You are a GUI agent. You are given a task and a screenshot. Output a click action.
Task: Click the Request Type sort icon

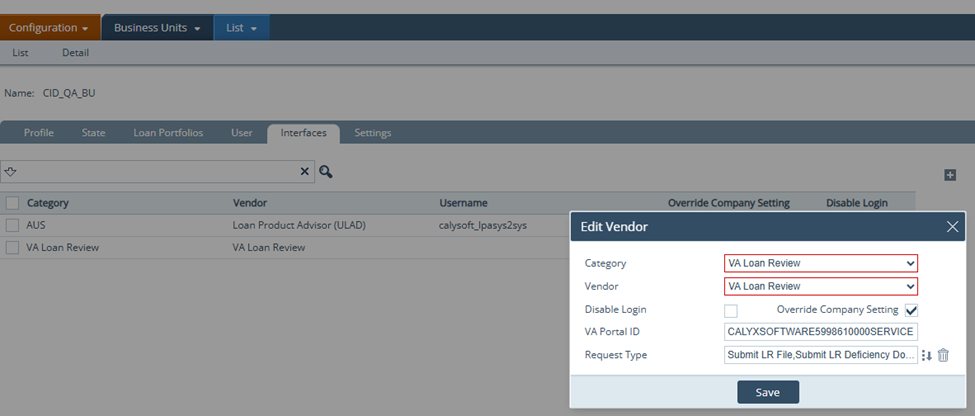926,355
